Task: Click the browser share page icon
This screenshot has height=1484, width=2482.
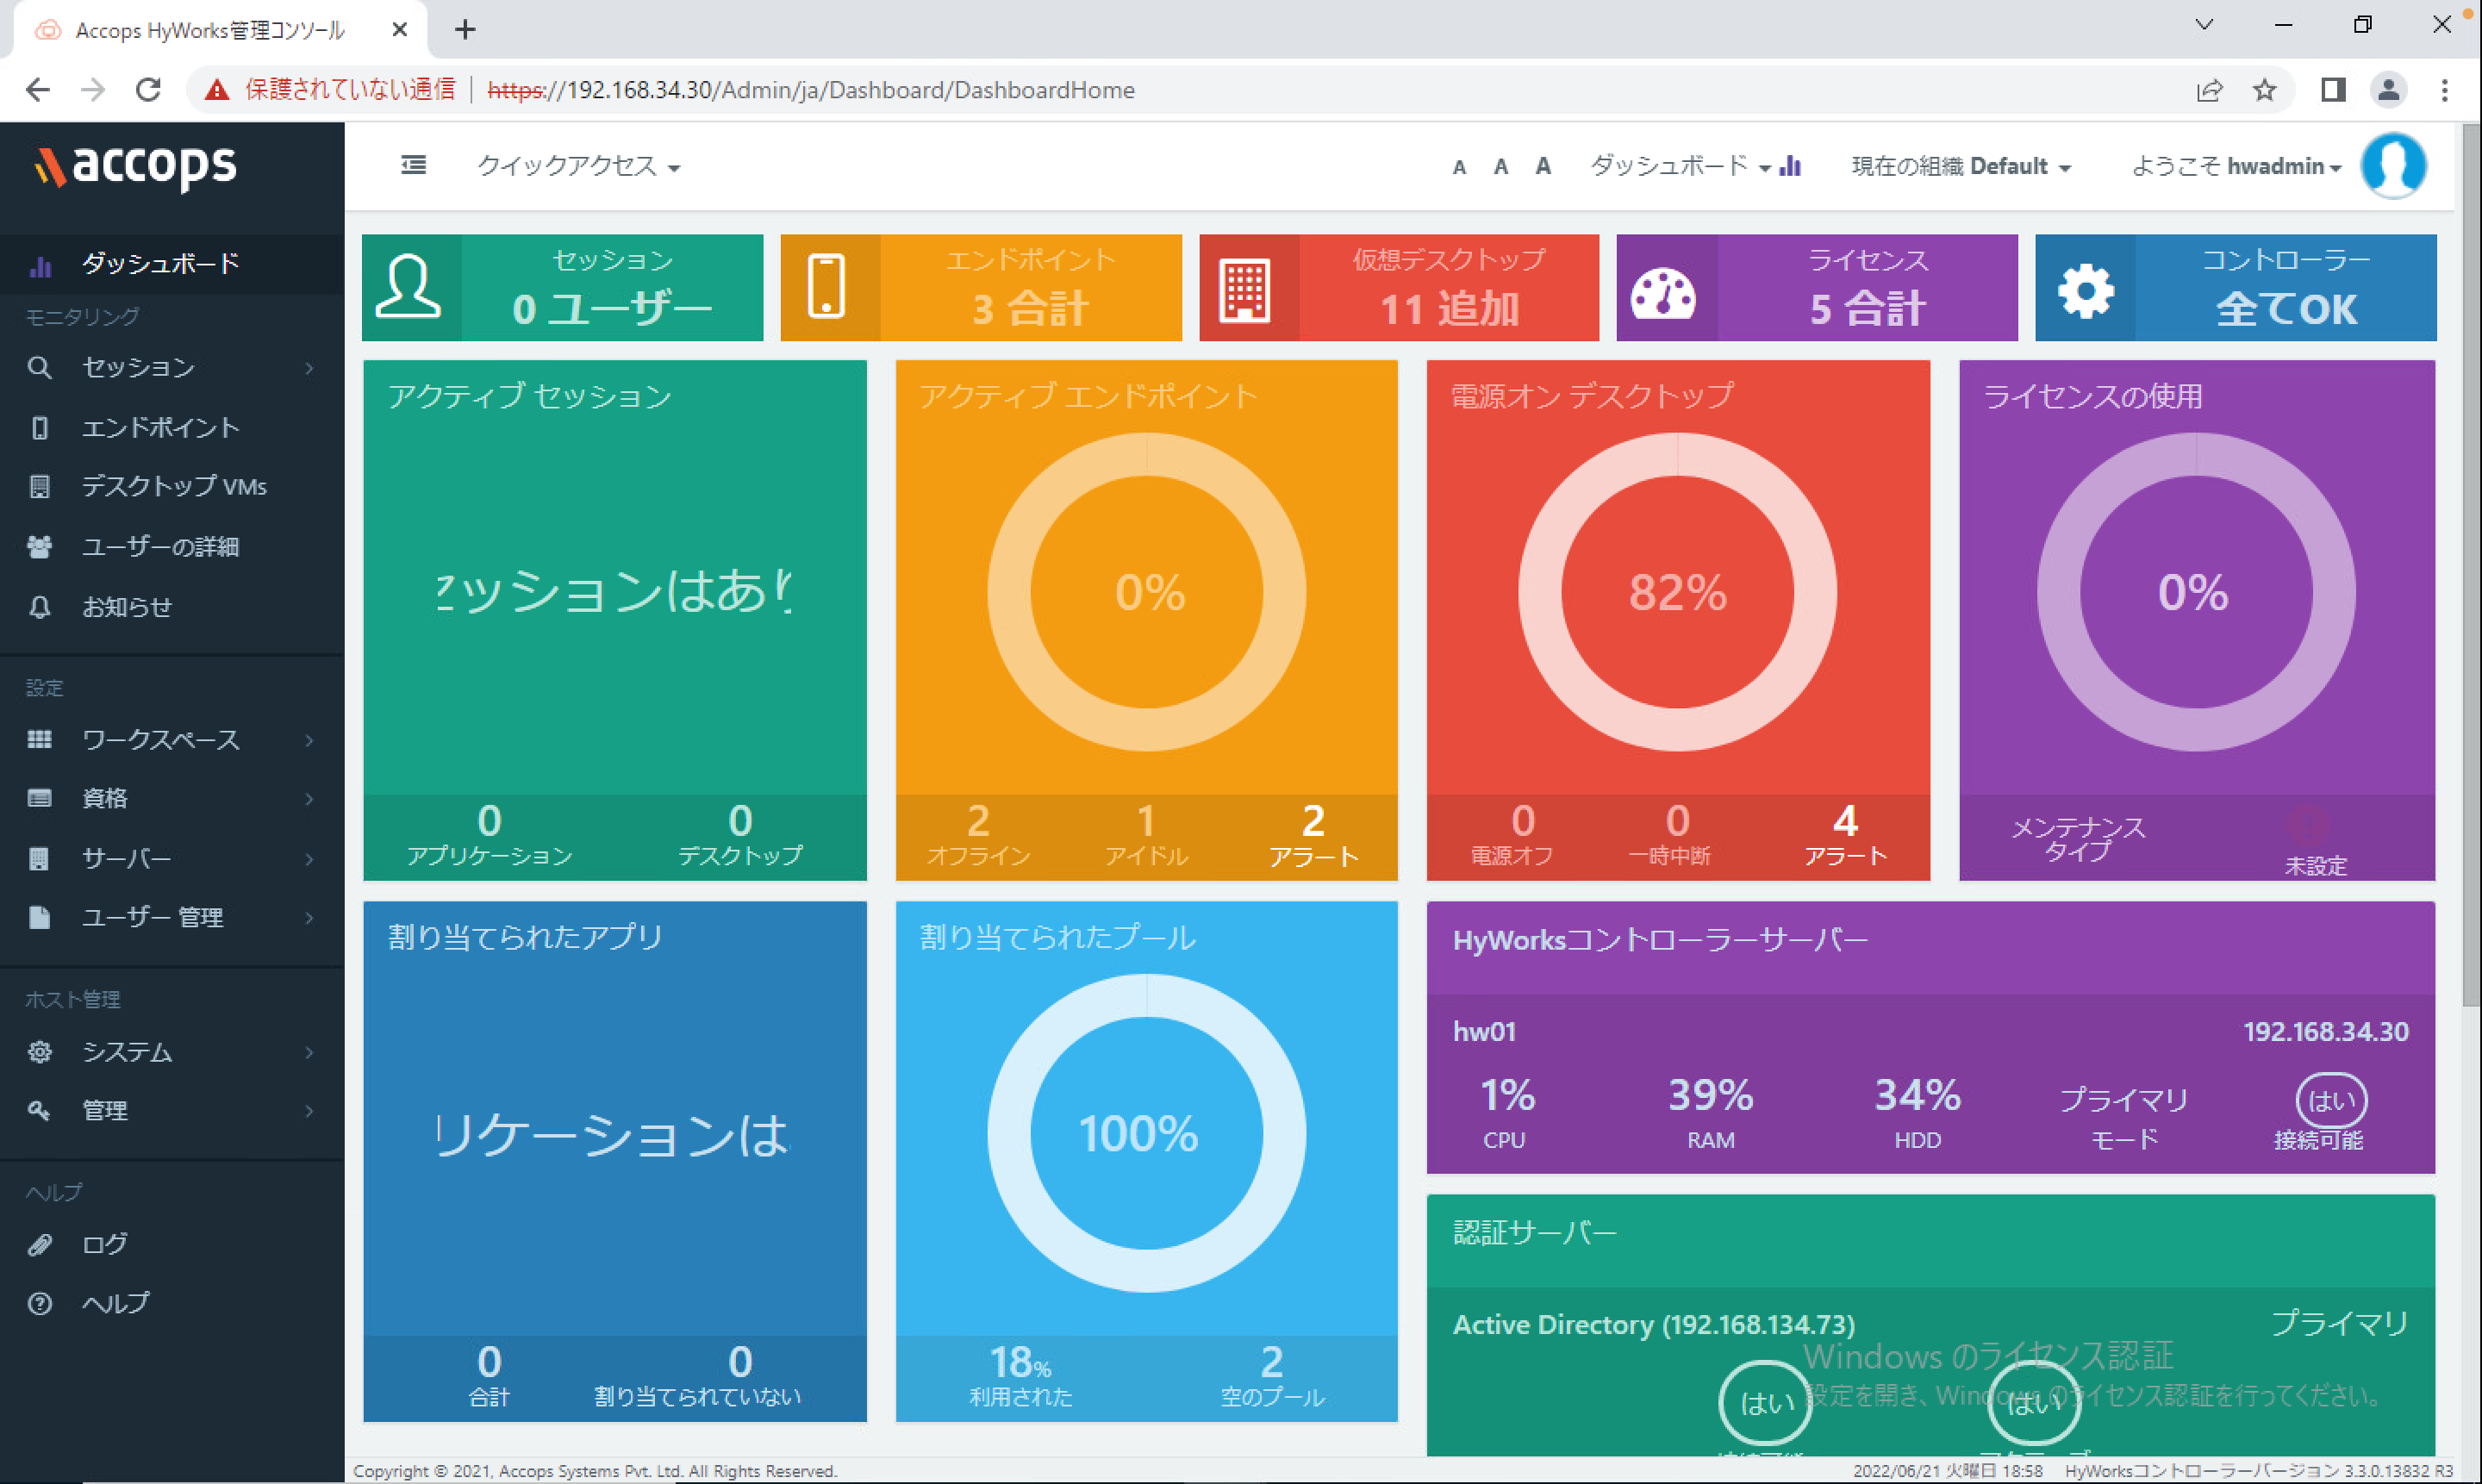Action: 2209,90
